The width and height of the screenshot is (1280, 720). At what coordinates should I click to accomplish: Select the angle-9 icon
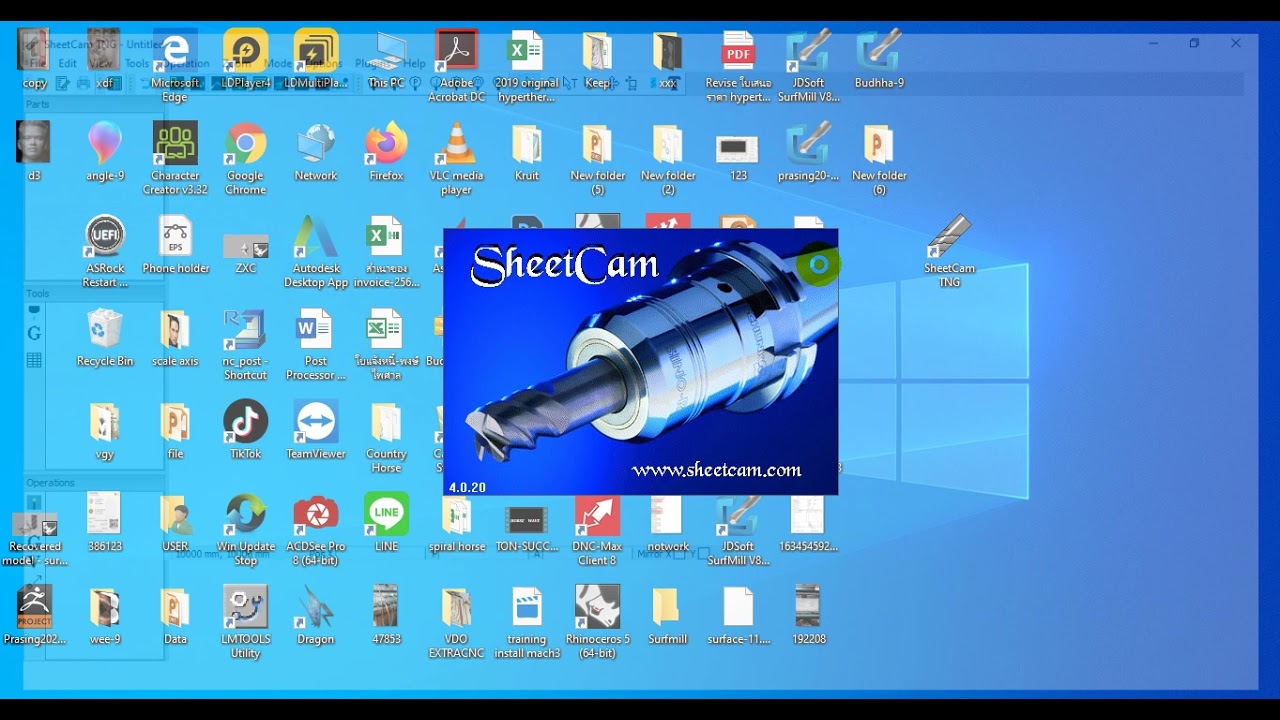point(105,152)
